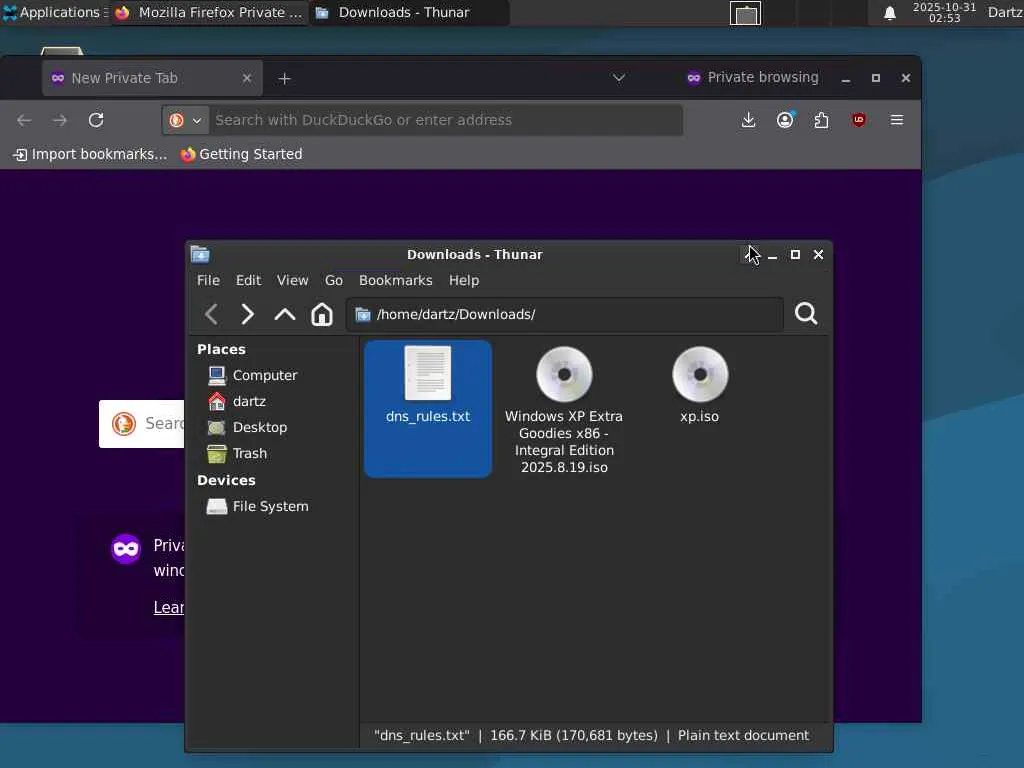The image size is (1024, 768).
Task: Open the Thunar File menu
Action: (x=208, y=280)
